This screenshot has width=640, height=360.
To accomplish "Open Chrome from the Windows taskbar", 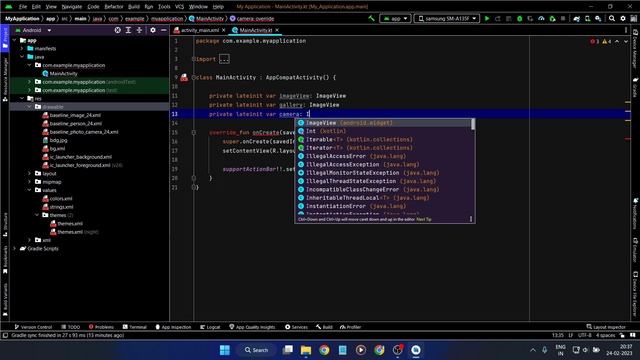I will point(324,350).
